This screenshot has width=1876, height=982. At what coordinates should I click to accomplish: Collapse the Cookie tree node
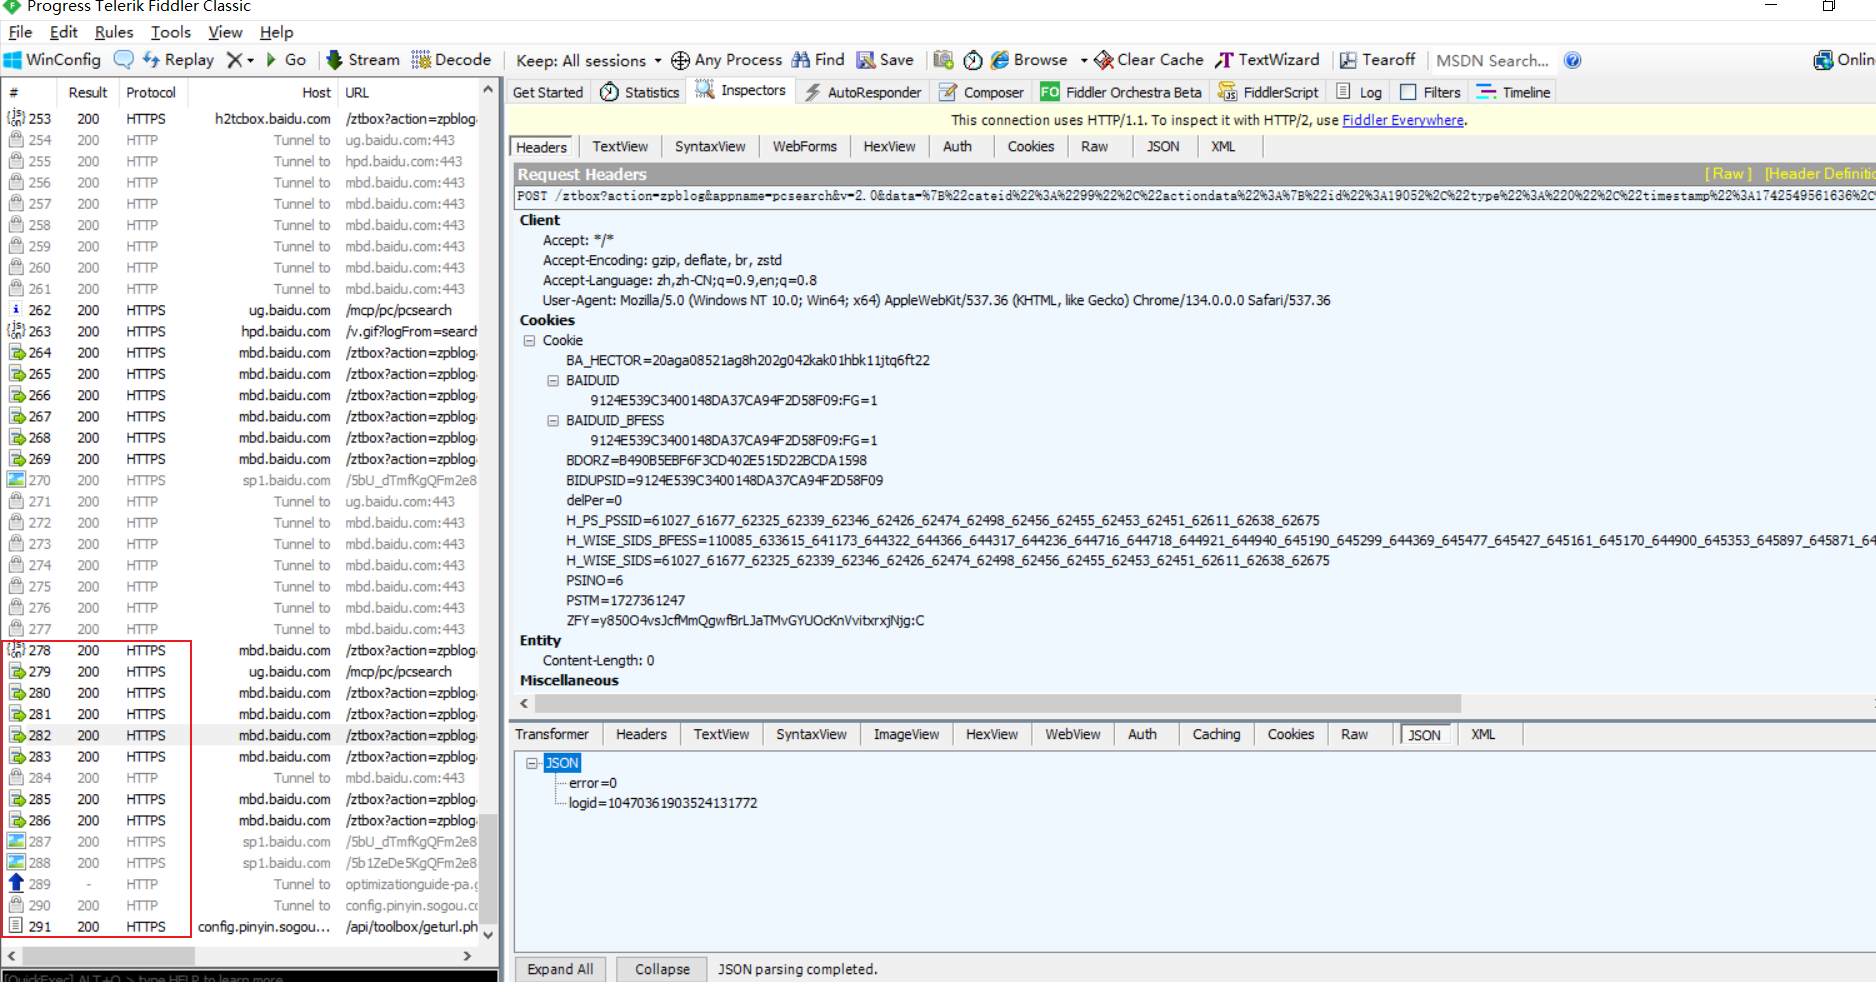tap(529, 340)
